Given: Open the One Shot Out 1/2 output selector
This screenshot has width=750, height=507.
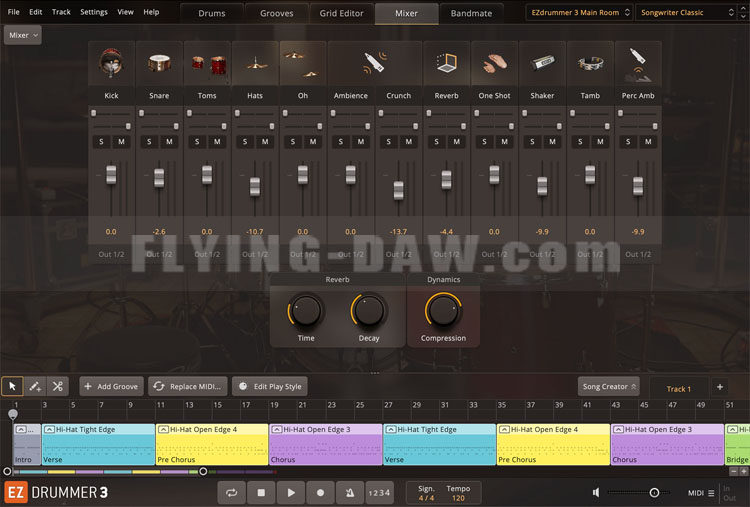Looking at the screenshot, I should click(x=494, y=254).
